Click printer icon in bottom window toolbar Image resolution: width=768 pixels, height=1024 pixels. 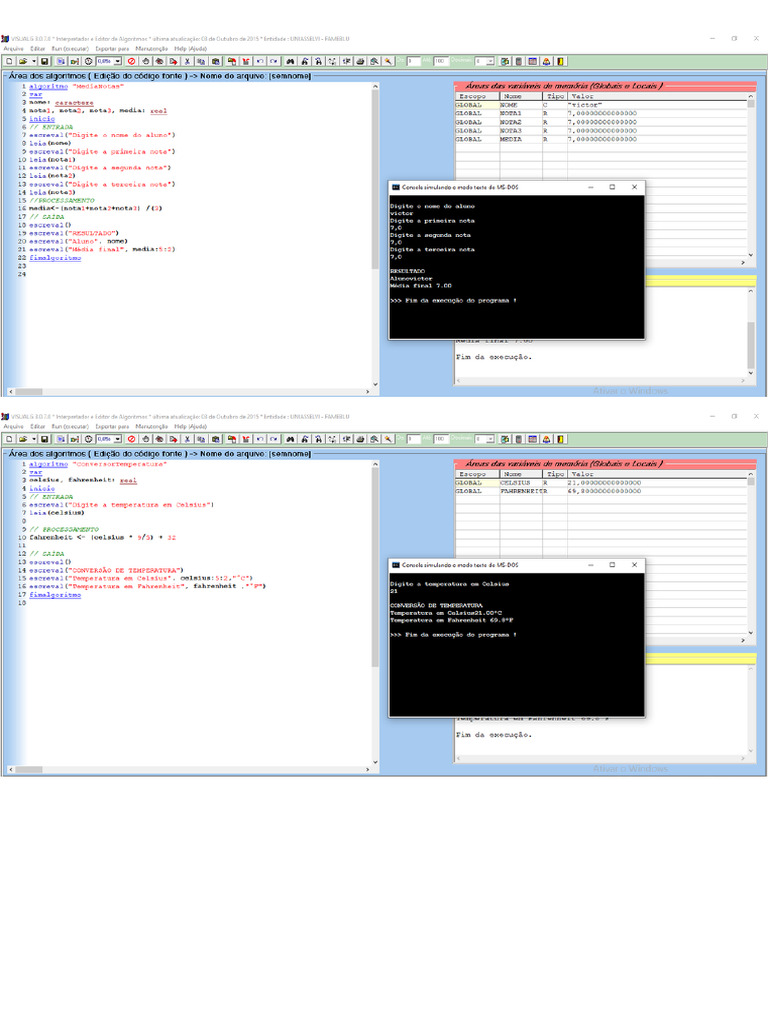(360, 439)
